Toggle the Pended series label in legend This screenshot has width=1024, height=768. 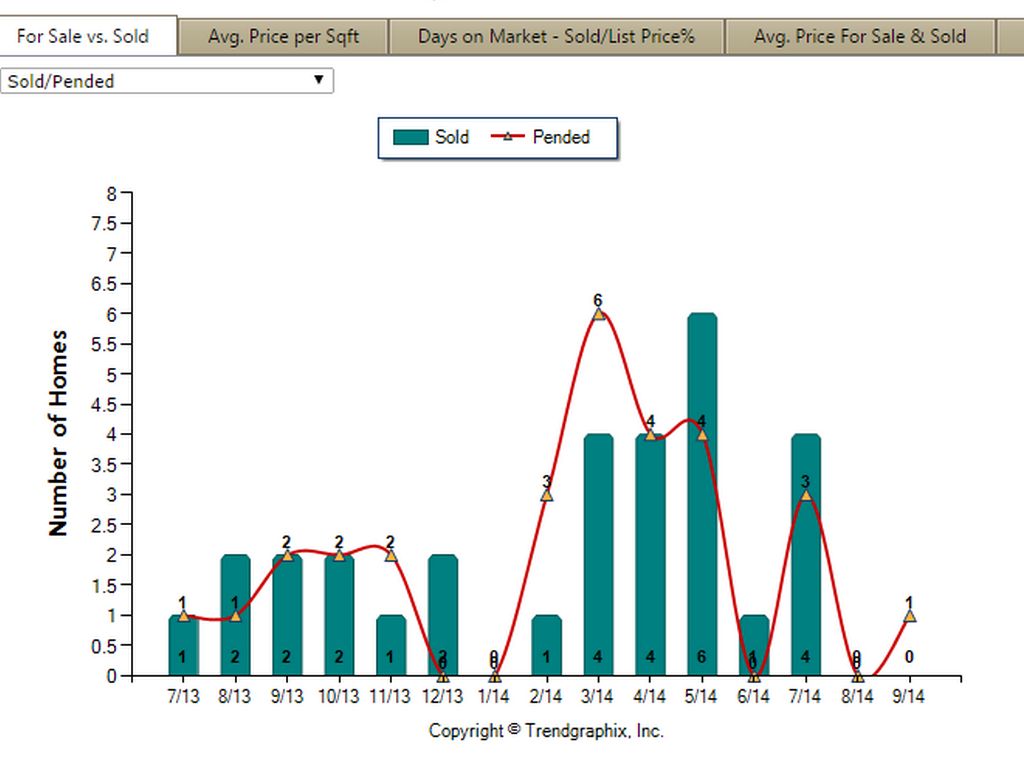pos(561,137)
